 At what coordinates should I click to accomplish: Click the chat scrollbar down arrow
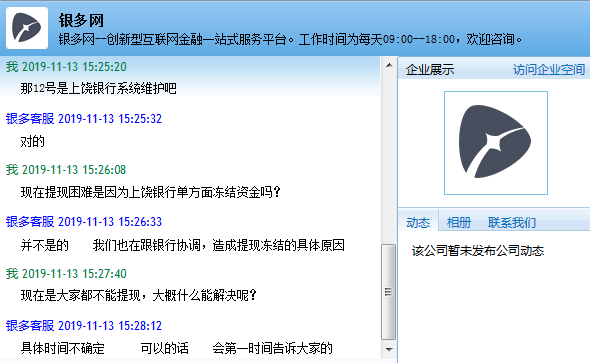click(389, 349)
